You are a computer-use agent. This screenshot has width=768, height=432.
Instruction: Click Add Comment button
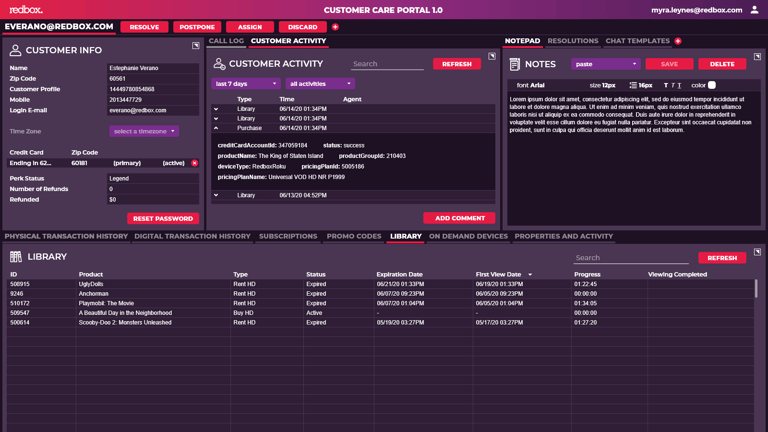coord(459,218)
